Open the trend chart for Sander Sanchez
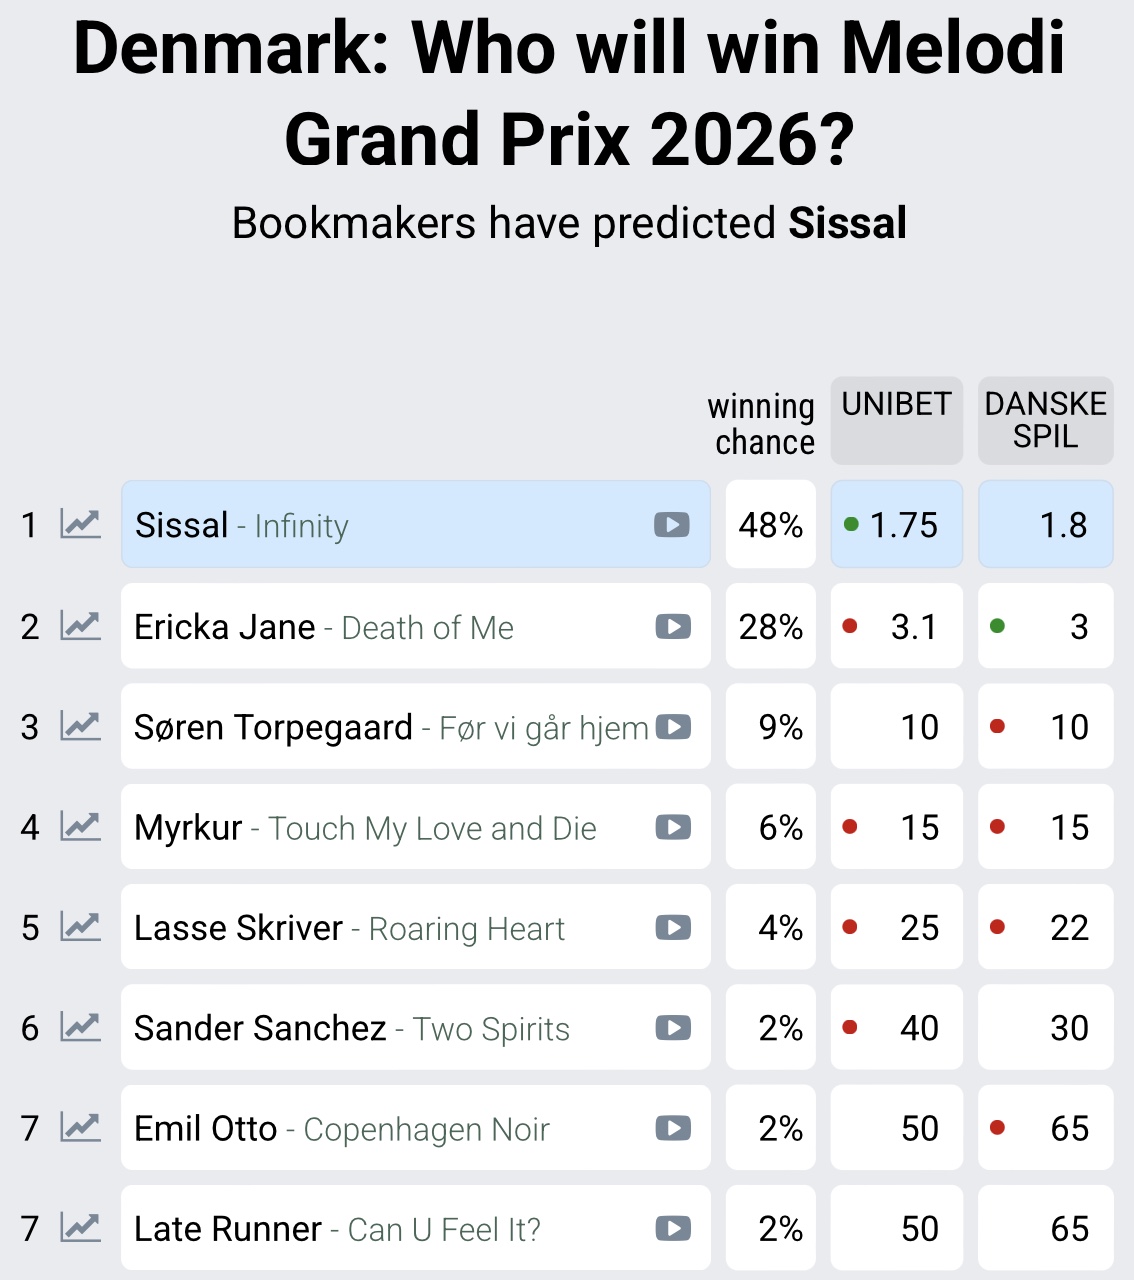The height and width of the screenshot is (1280, 1134). (80, 1028)
